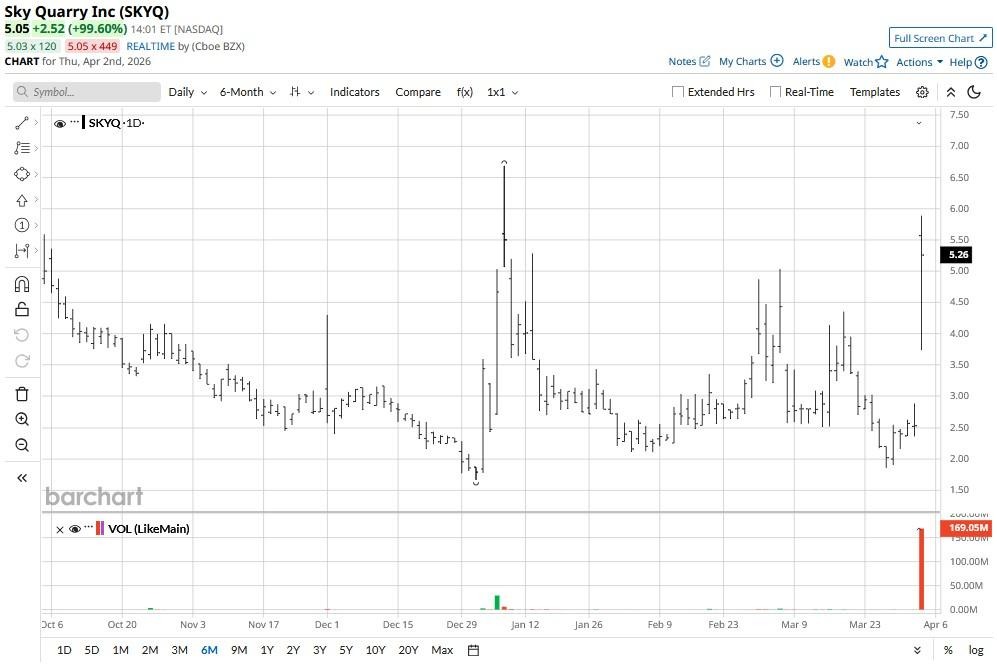This screenshot has width=997, height=665.
Task: Toggle magnet snap mode
Action: [x=22, y=284]
